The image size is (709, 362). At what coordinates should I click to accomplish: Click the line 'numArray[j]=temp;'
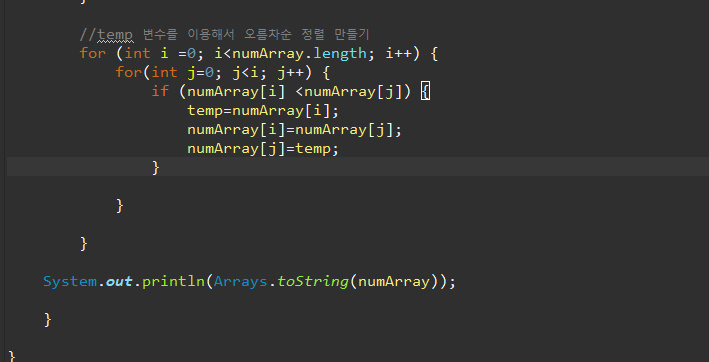(263, 149)
